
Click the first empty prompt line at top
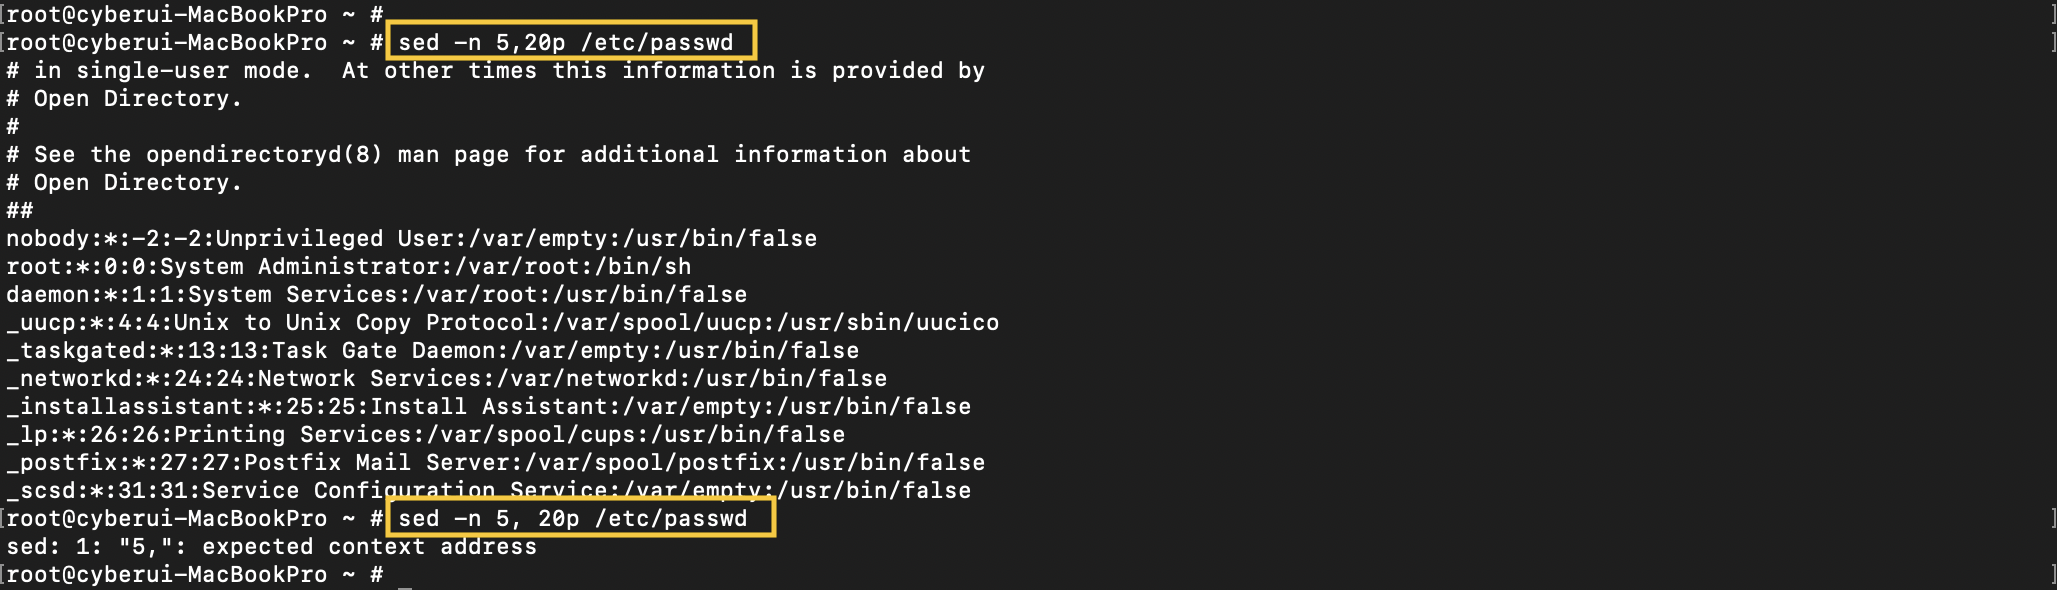pos(195,14)
